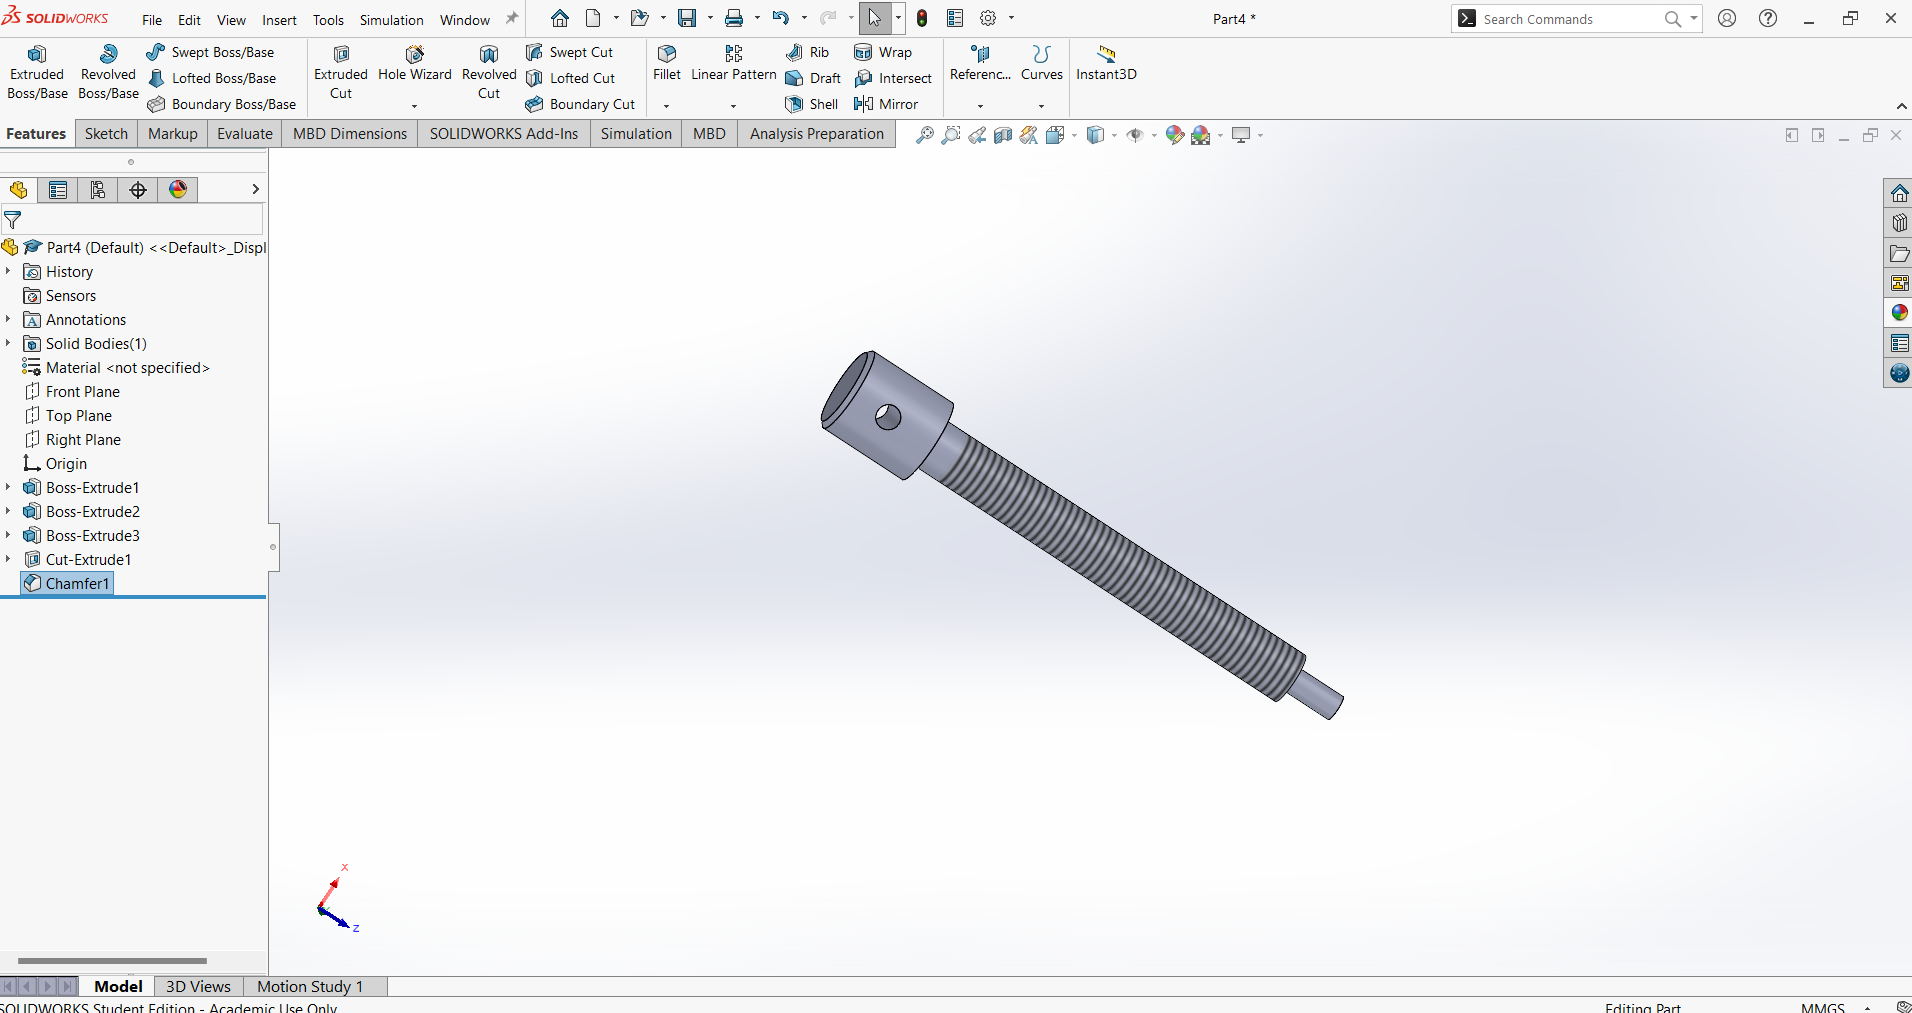The image size is (1912, 1013).
Task: Switch to the 3D Views tab
Action: 198,986
